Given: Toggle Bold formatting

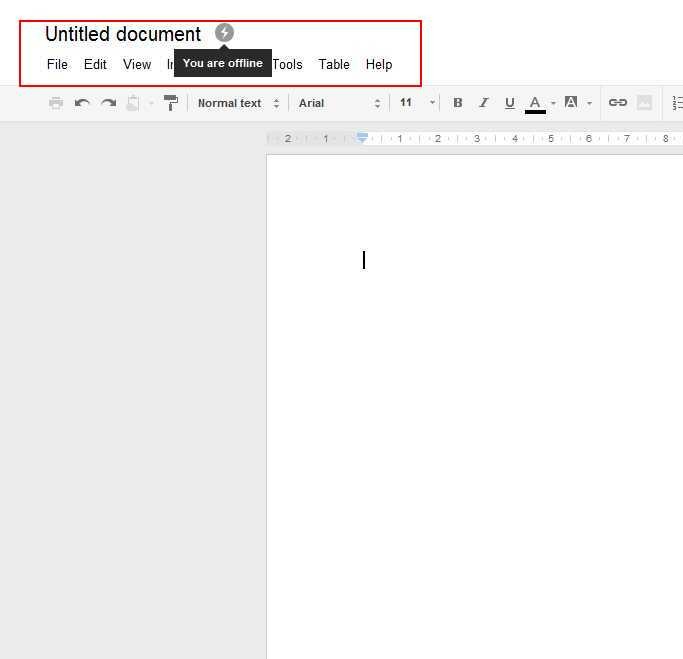Looking at the screenshot, I should pos(458,103).
